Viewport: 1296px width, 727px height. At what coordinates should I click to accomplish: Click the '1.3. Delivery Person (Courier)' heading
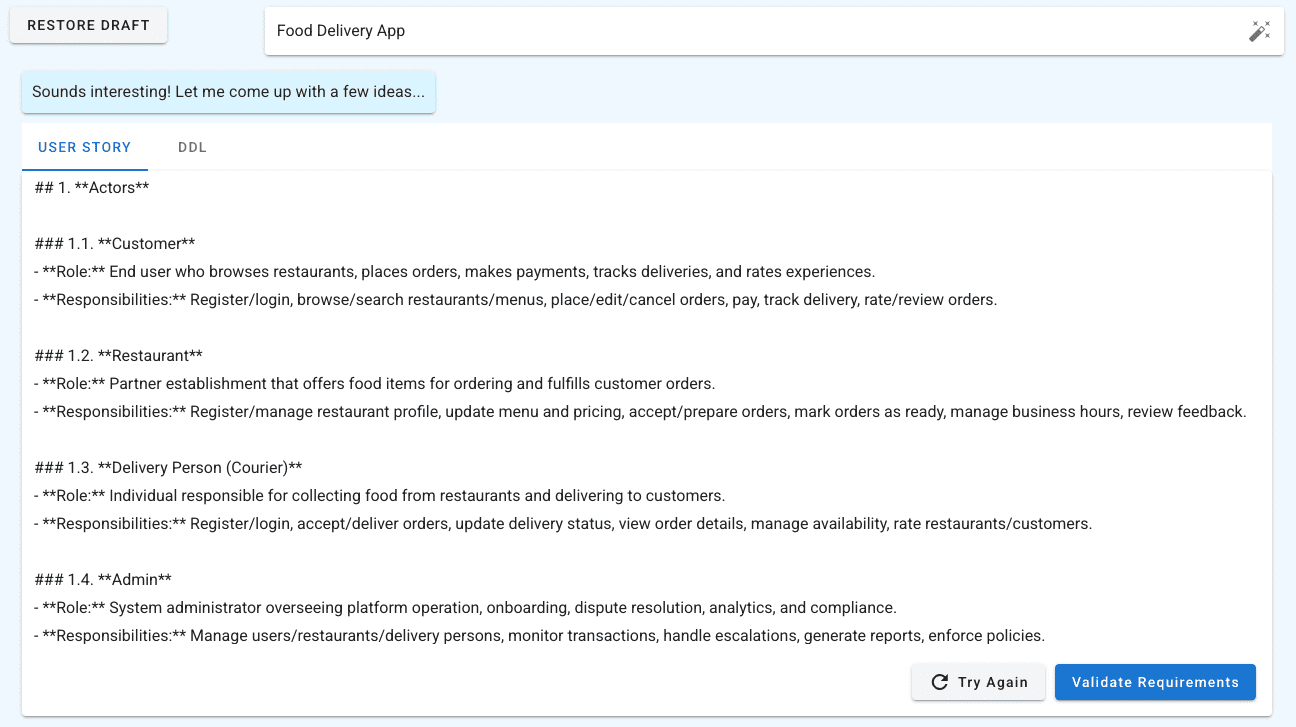[168, 468]
